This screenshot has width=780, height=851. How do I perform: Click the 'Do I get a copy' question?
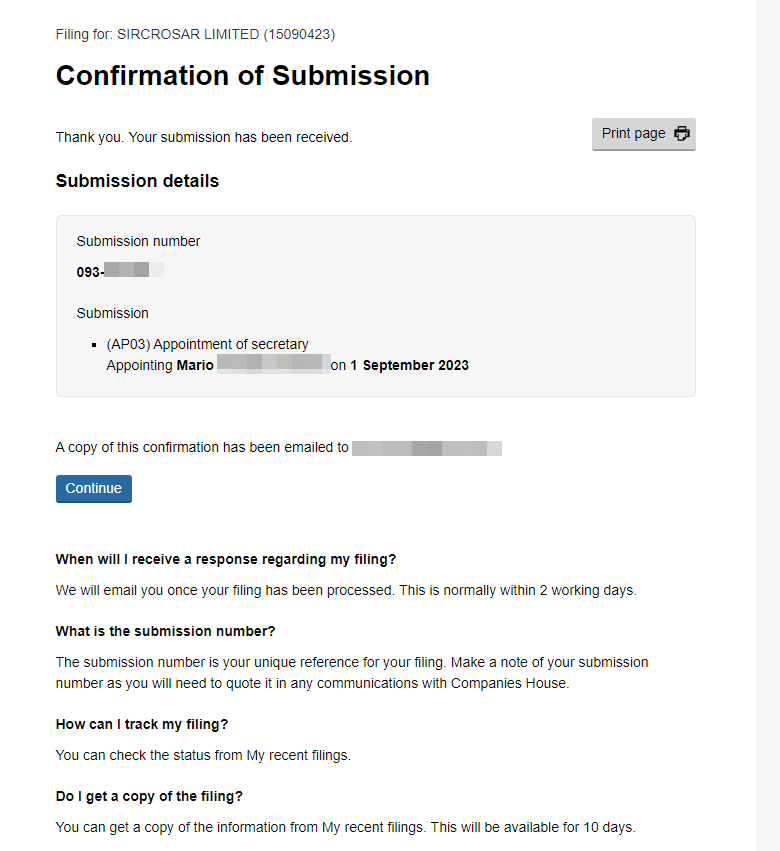pyautogui.click(x=149, y=797)
